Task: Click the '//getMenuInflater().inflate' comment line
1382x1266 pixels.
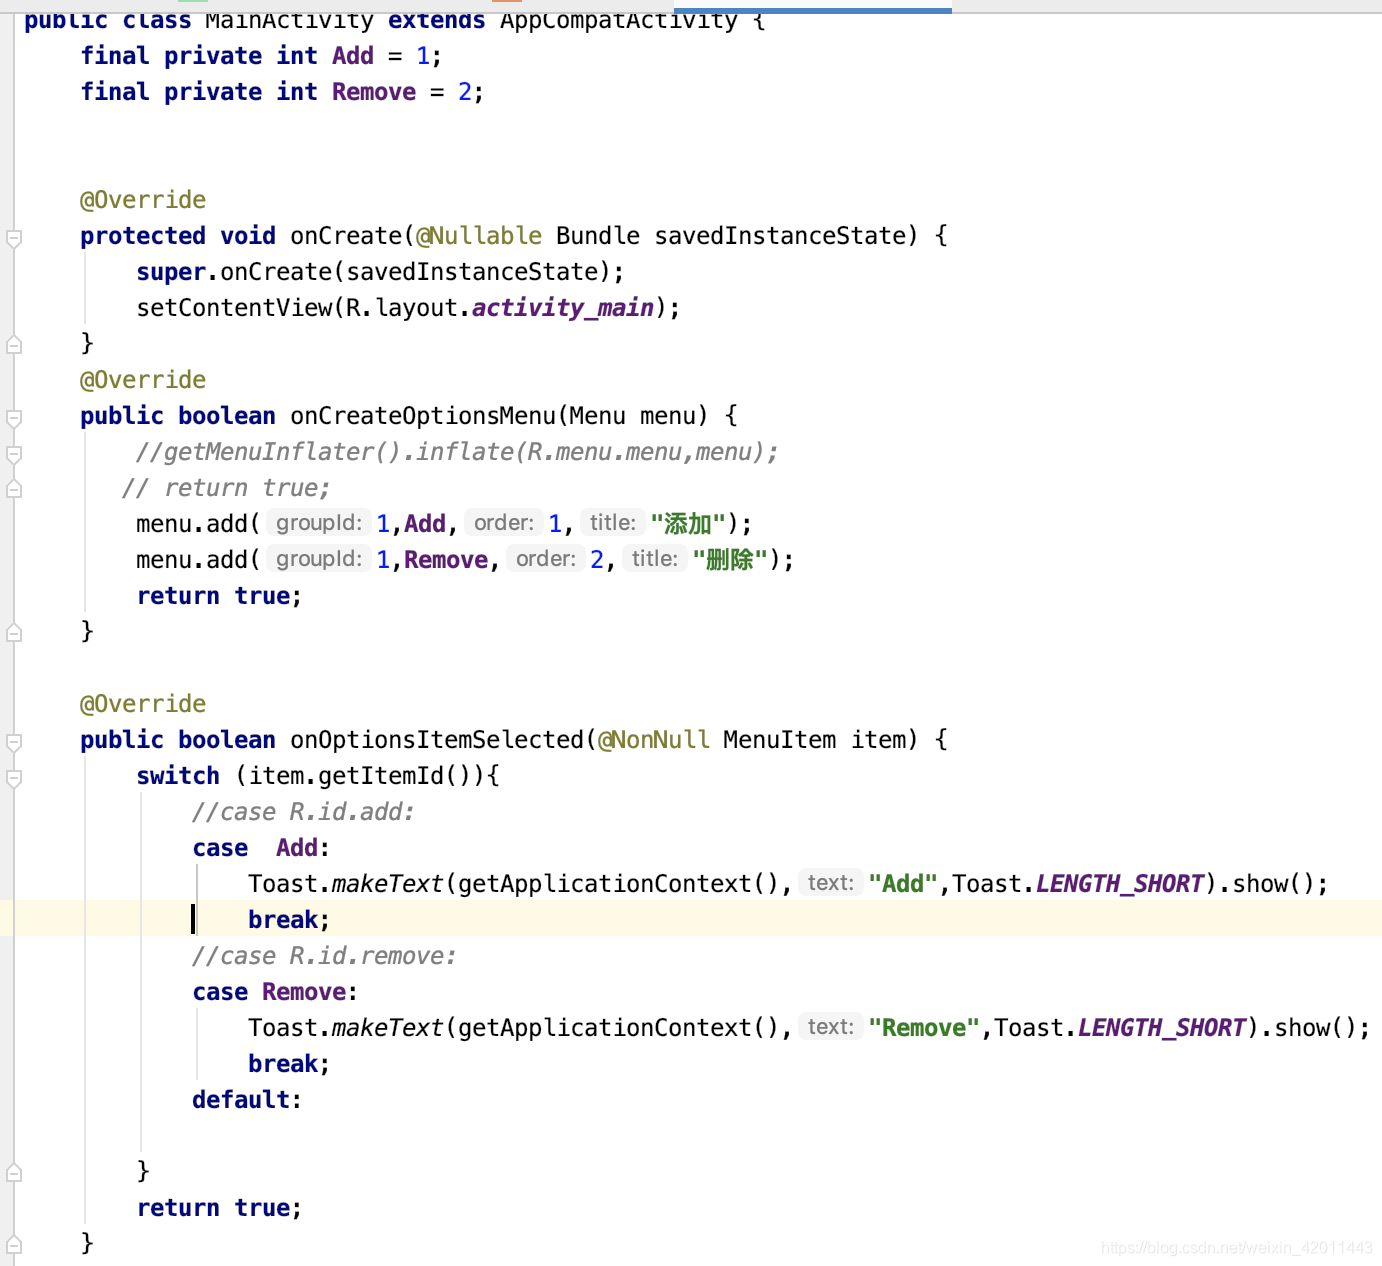Action: [x=457, y=452]
